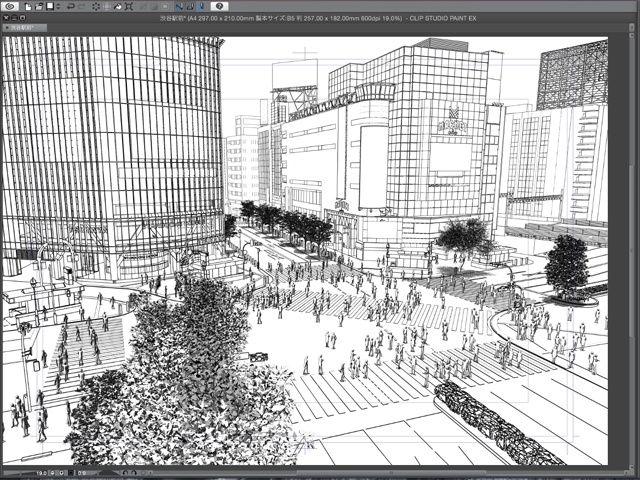
Task: Toggle snap to special ruler
Action: pyautogui.click(x=190, y=6)
